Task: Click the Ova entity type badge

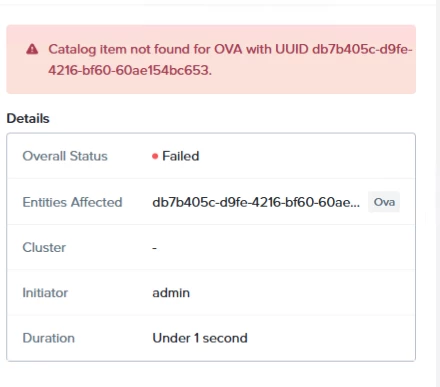Action: click(384, 202)
